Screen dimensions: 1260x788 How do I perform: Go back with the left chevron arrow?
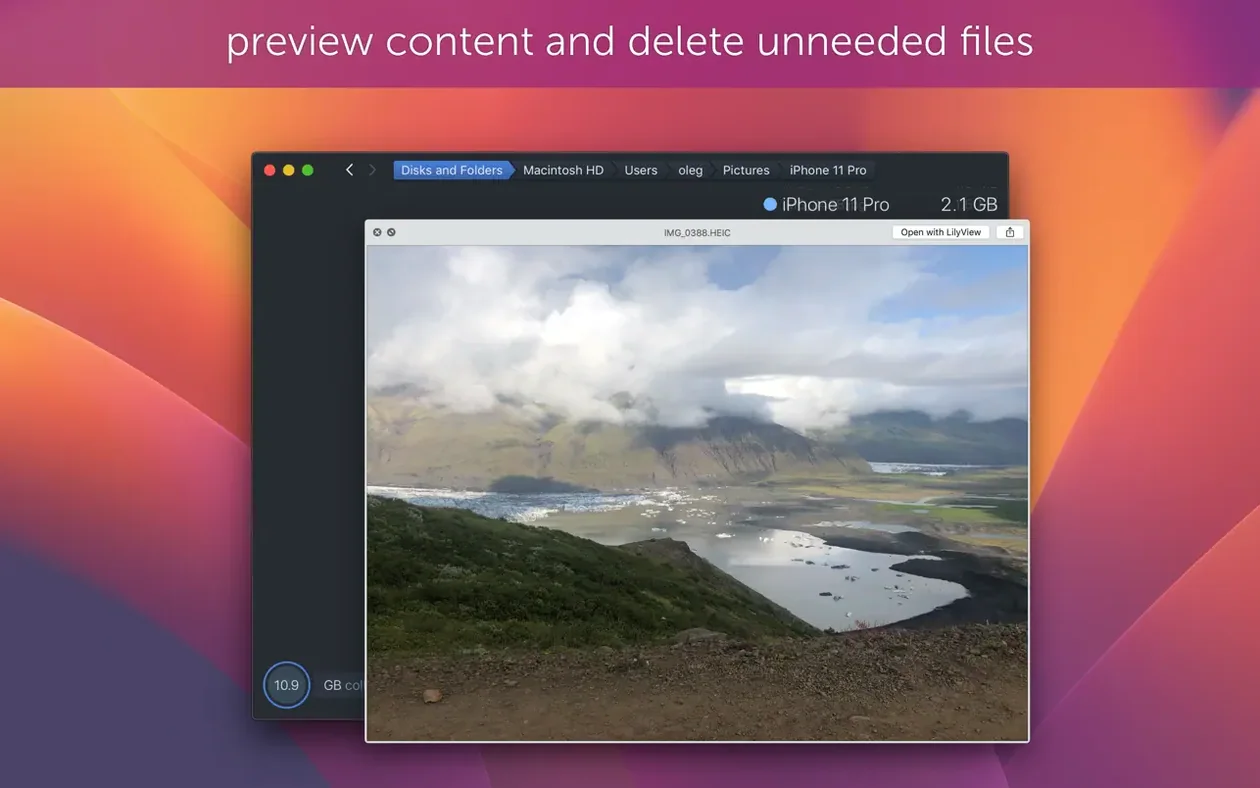pyautogui.click(x=349, y=170)
